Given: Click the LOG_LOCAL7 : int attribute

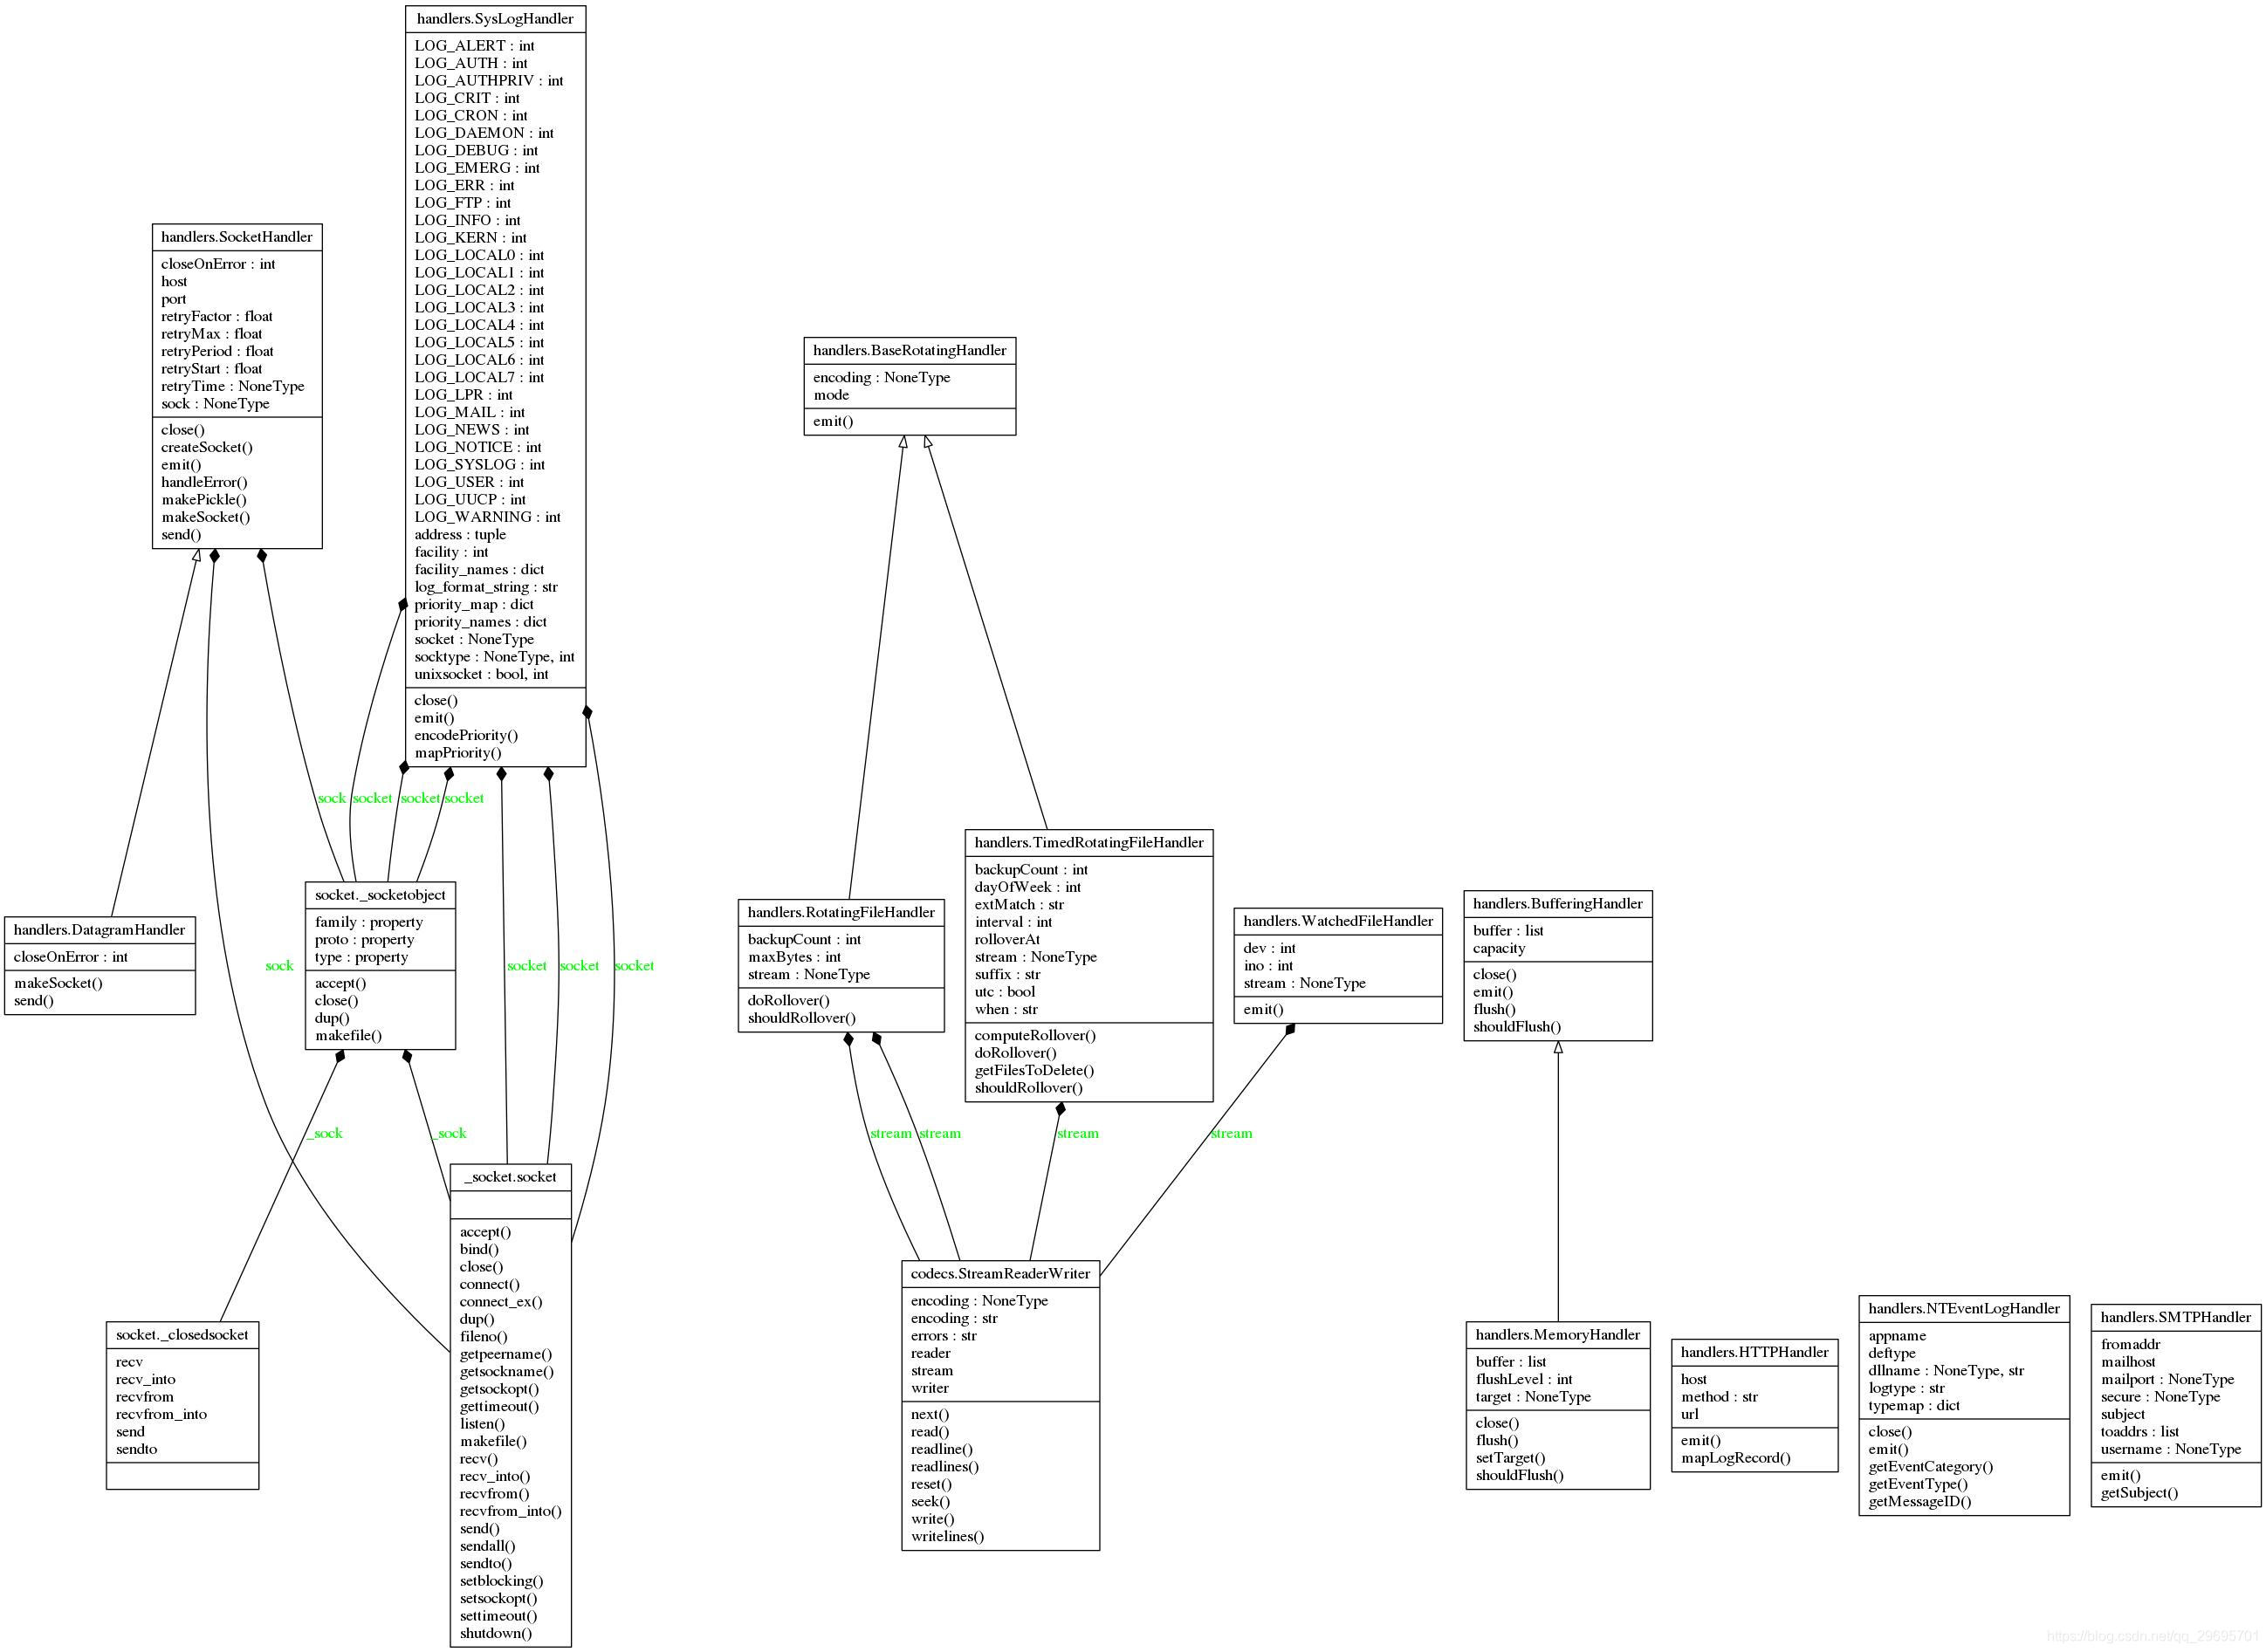Looking at the screenshot, I should (480, 377).
